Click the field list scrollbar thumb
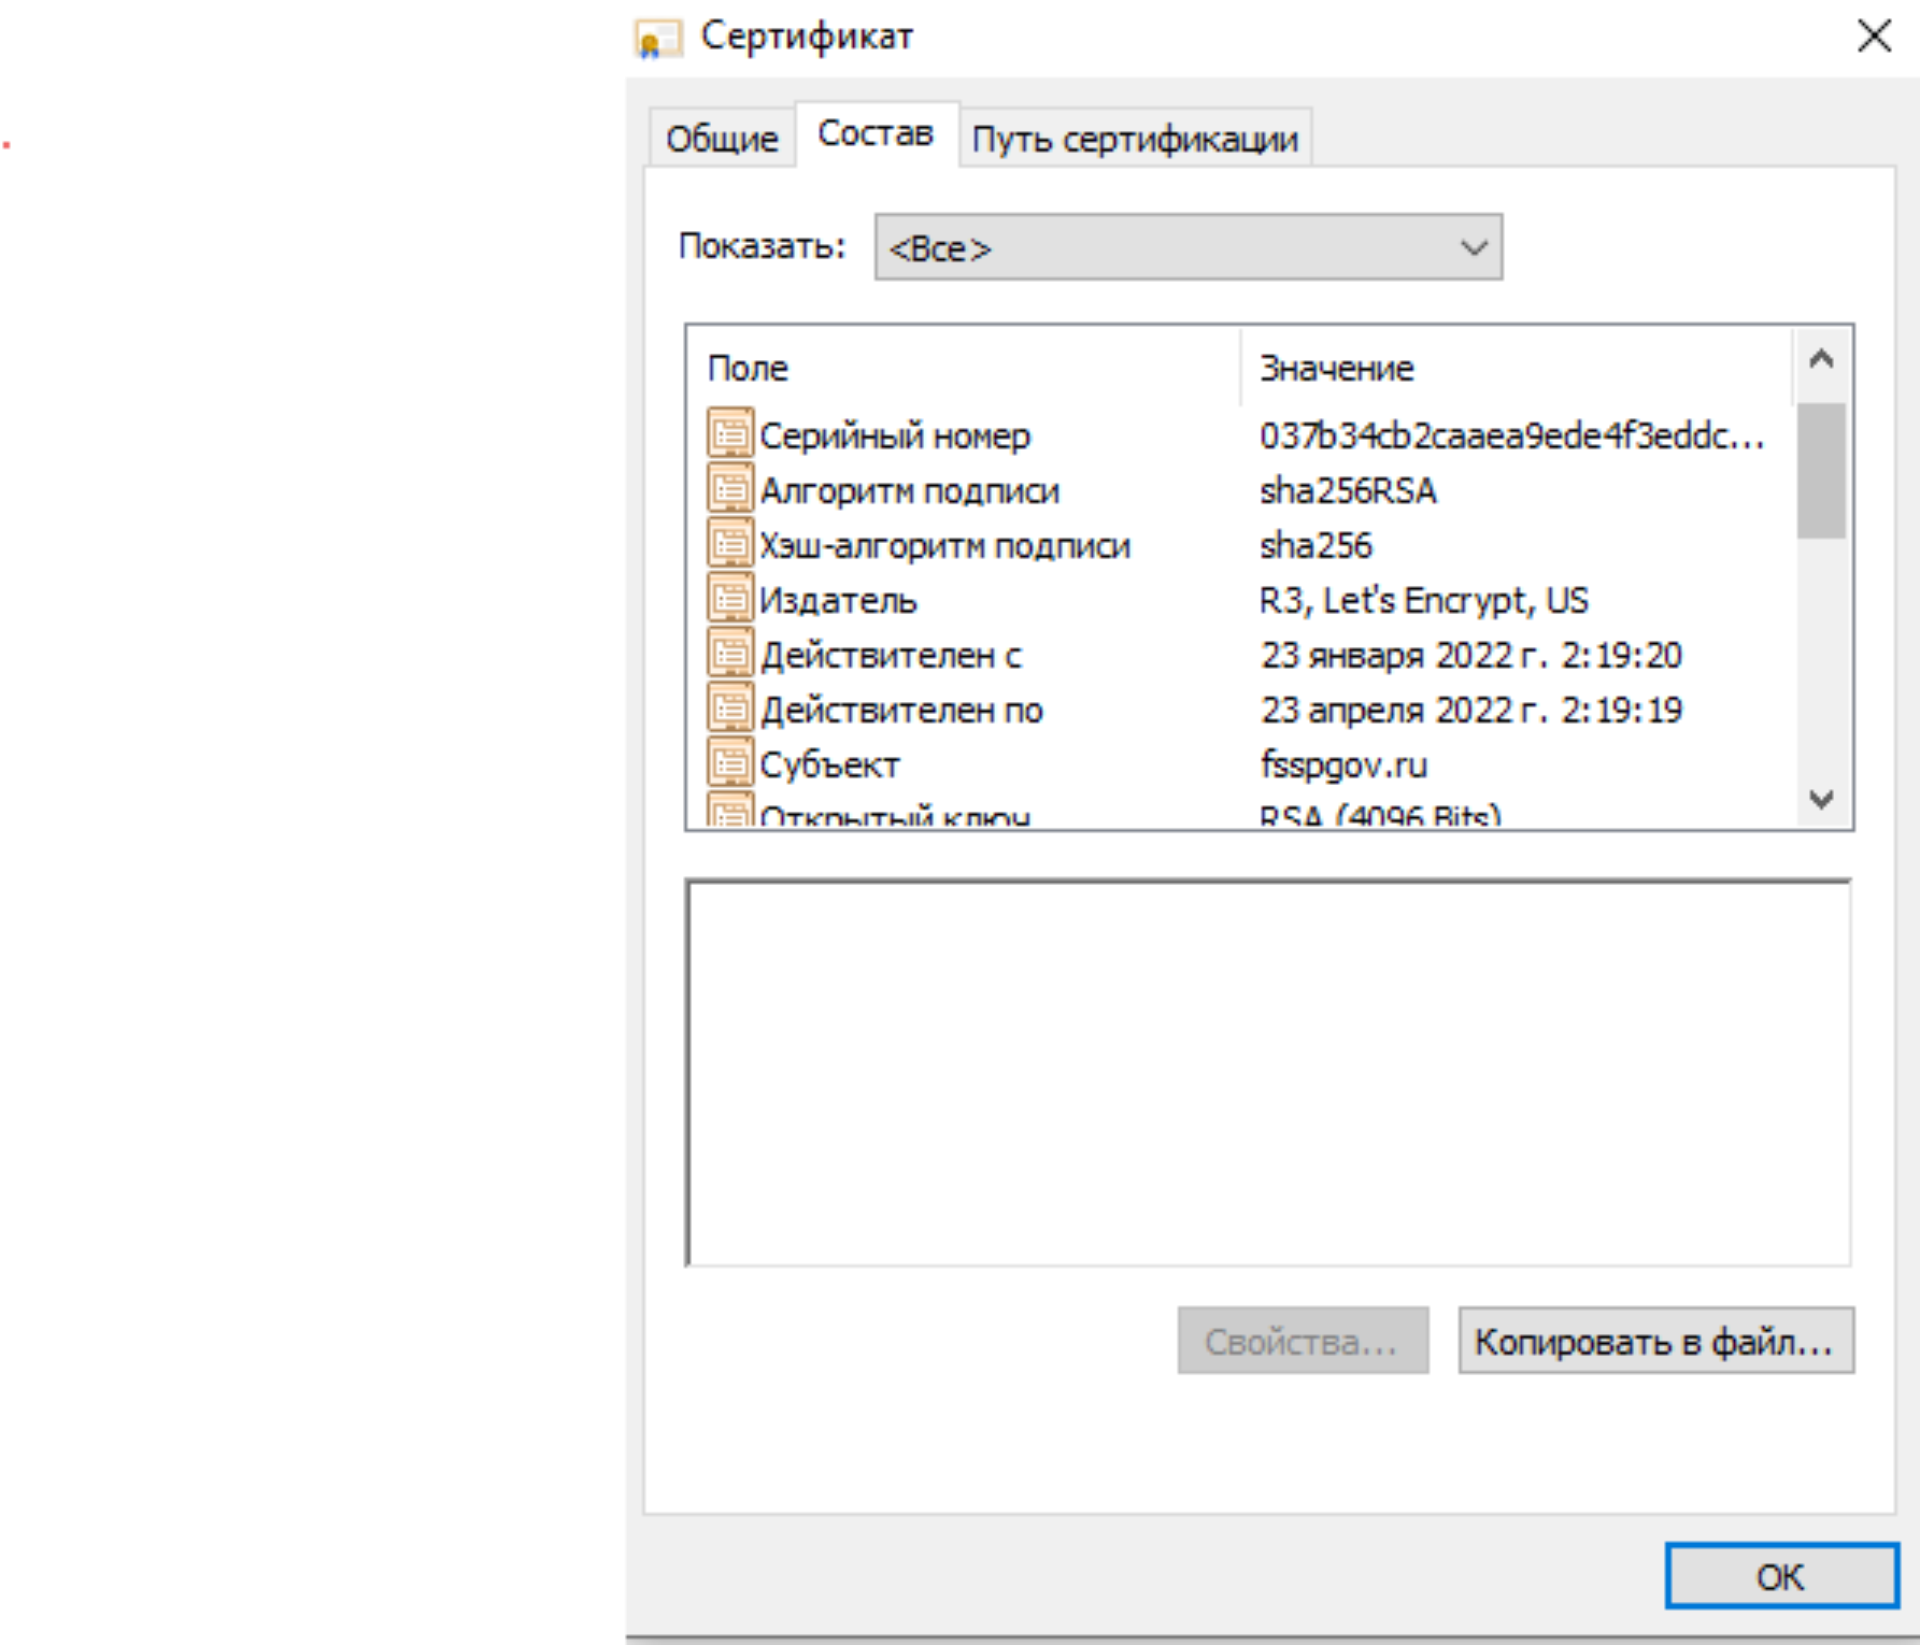This screenshot has height=1645, width=1920. [1820, 470]
